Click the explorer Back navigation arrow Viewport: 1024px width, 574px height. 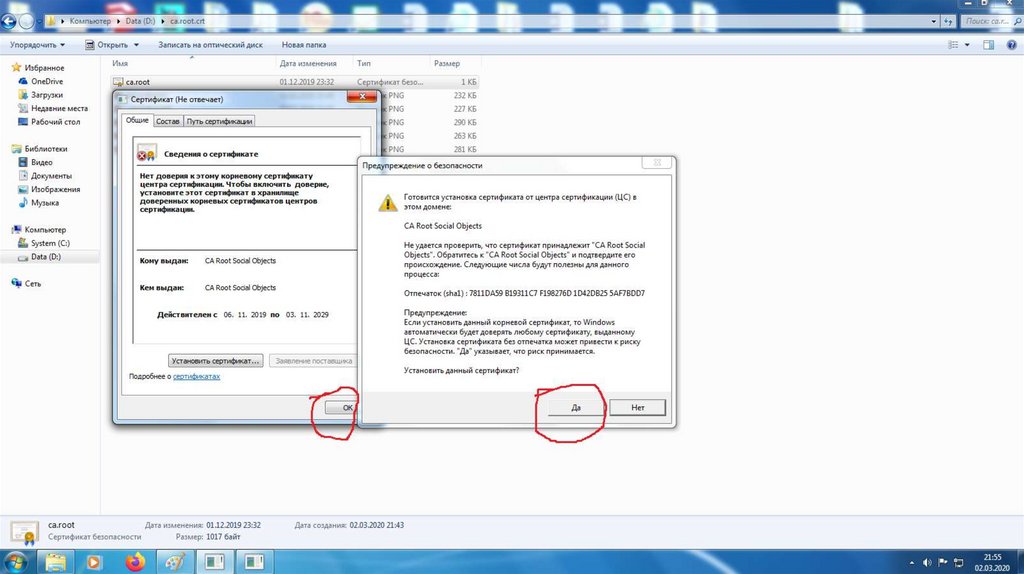[x=11, y=21]
